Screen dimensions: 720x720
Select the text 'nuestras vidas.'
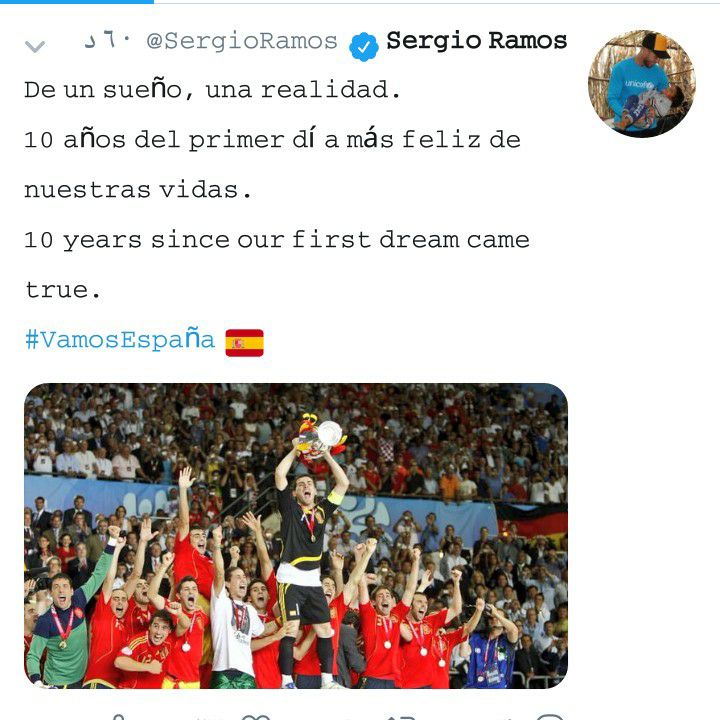click(x=138, y=190)
